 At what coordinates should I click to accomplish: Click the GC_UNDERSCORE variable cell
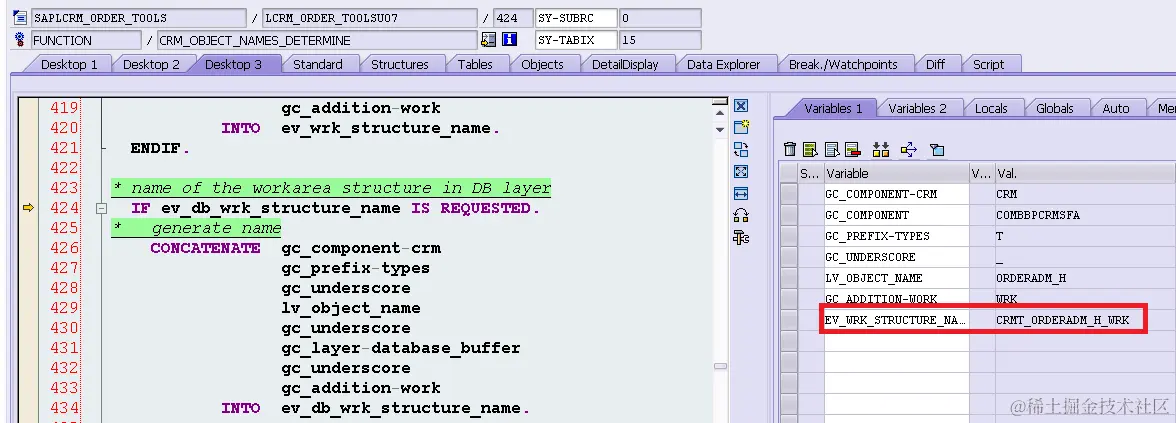(896, 256)
